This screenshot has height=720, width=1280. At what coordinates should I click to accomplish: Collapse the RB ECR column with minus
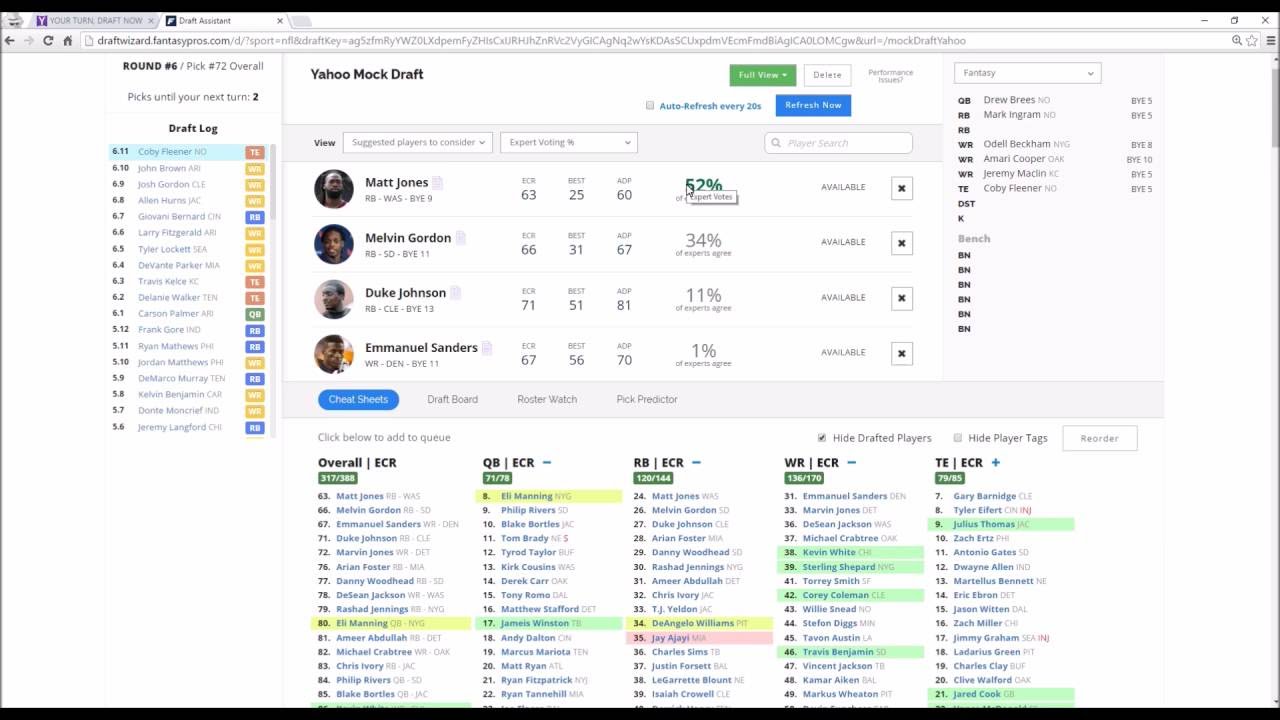696,463
